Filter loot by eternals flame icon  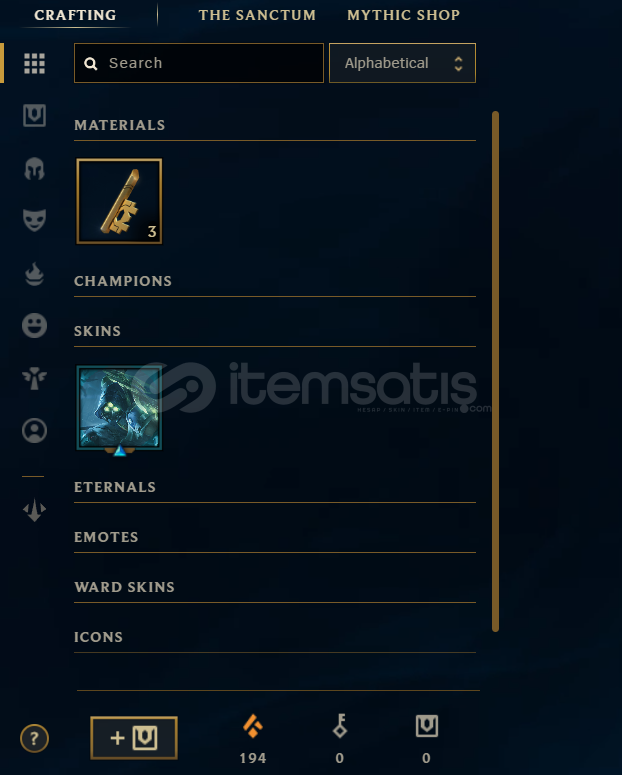35,274
